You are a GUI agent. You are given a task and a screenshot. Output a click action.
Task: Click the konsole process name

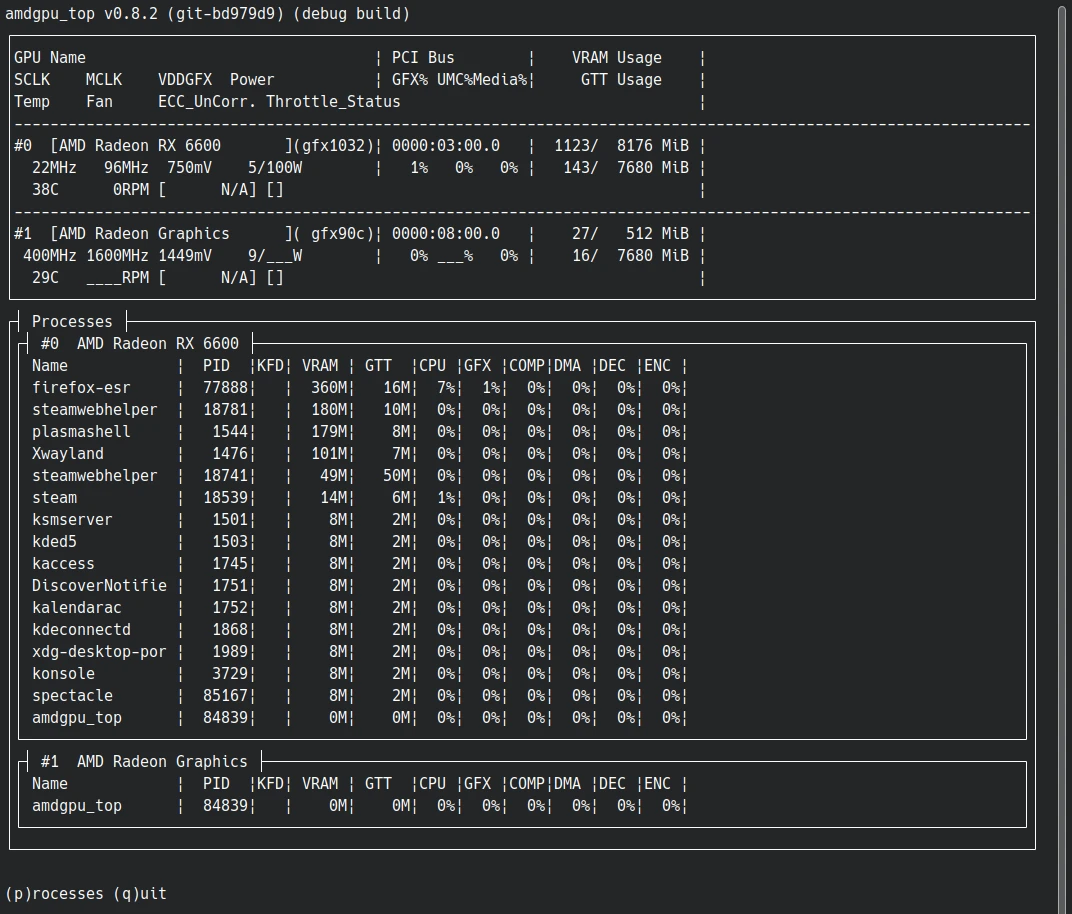(x=63, y=673)
